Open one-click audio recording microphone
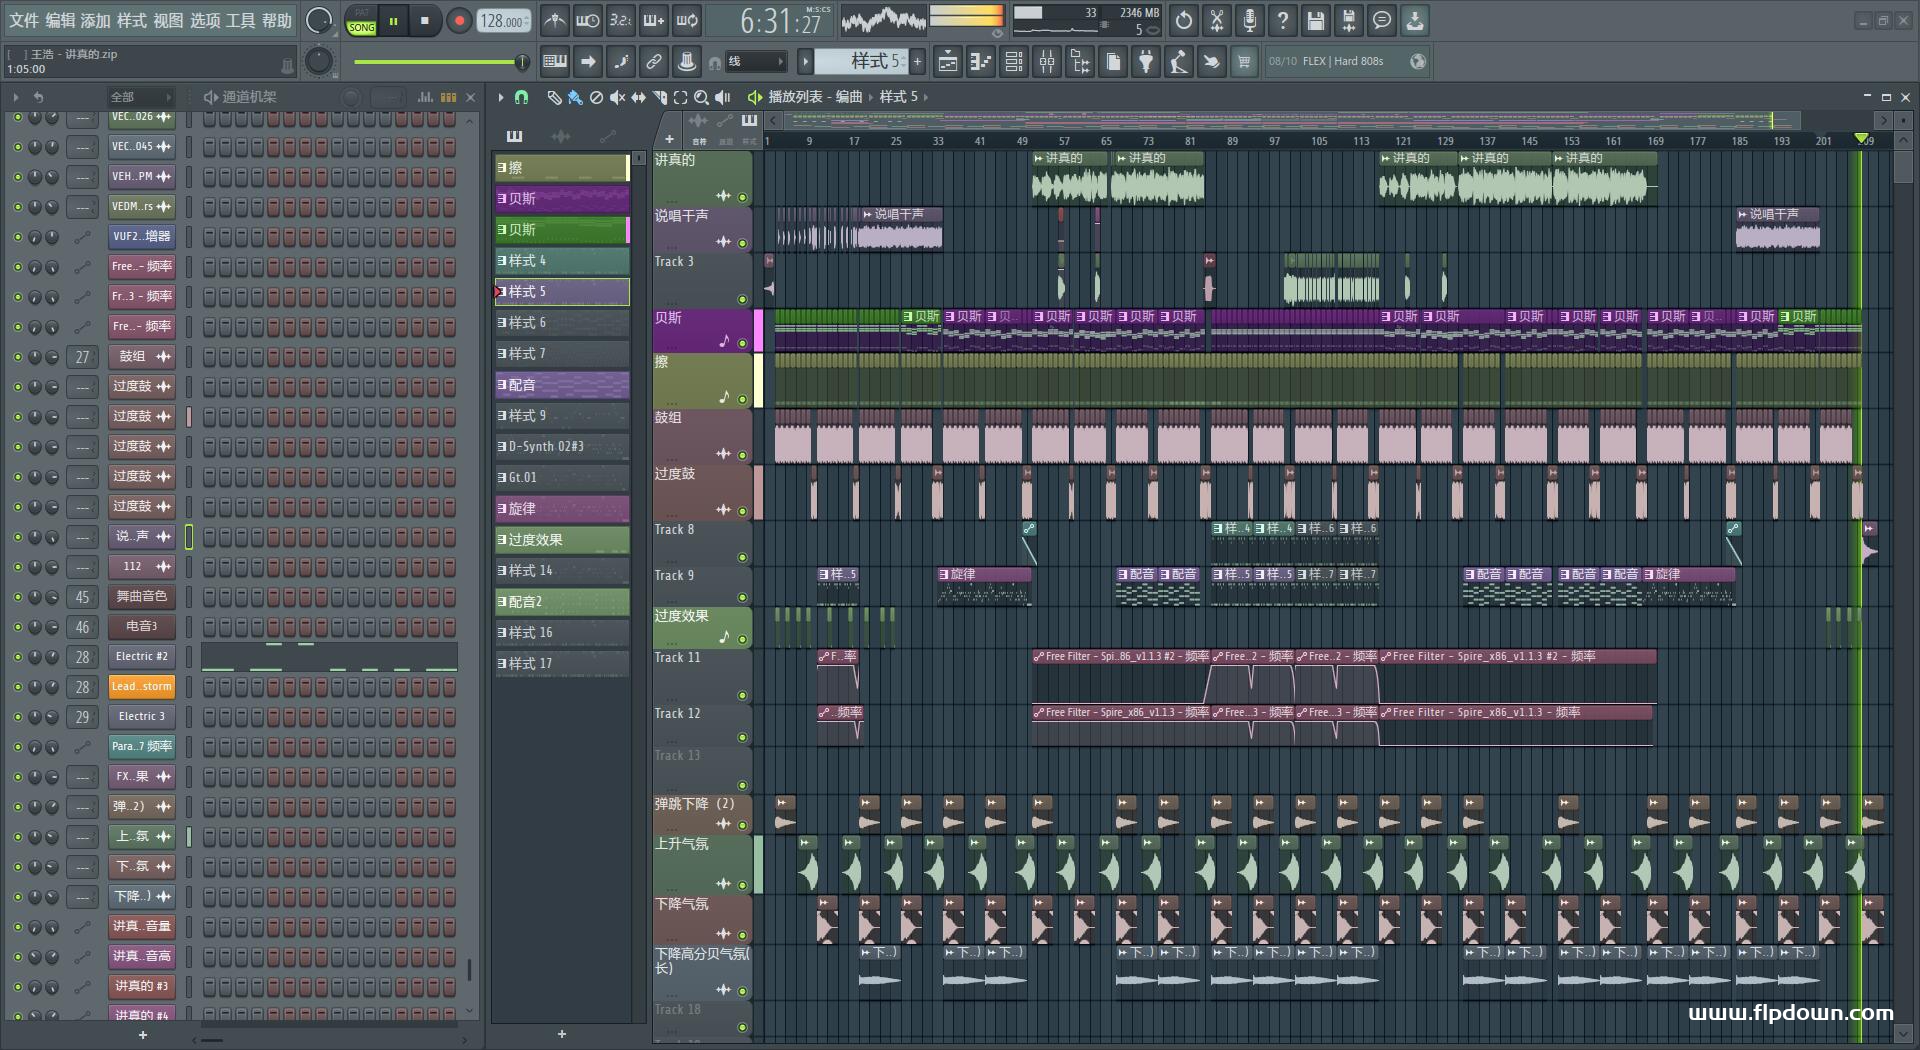This screenshot has height=1050, width=1920. click(x=1250, y=21)
